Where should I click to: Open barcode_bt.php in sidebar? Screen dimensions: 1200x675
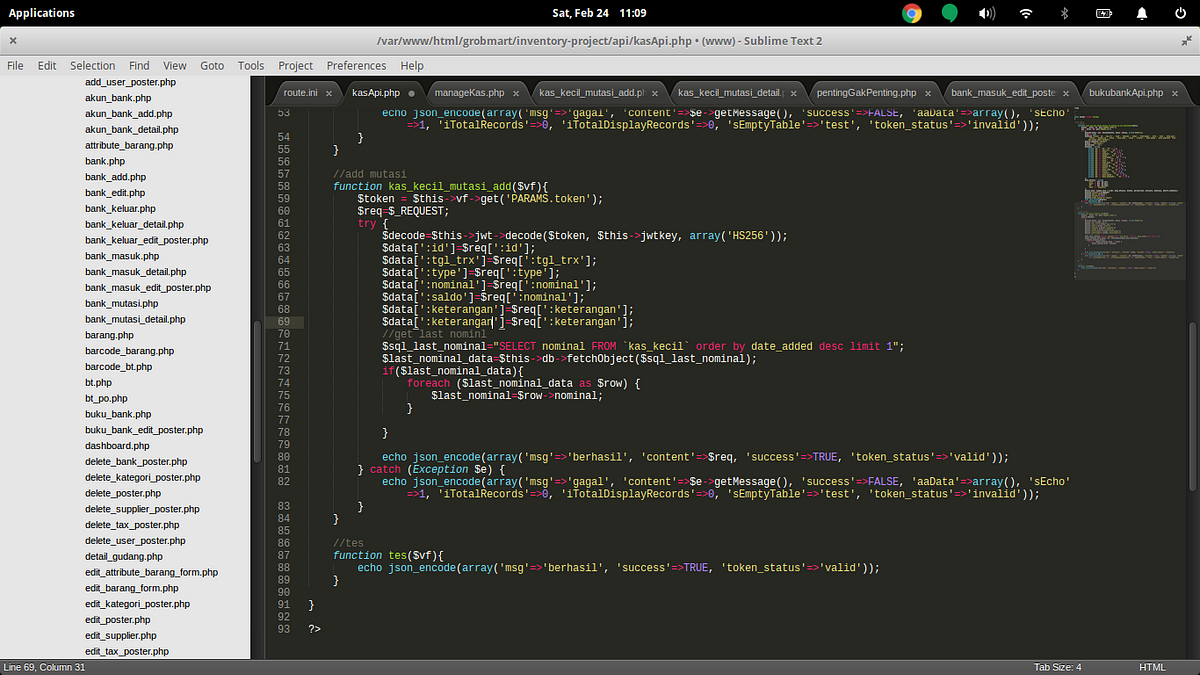point(118,366)
